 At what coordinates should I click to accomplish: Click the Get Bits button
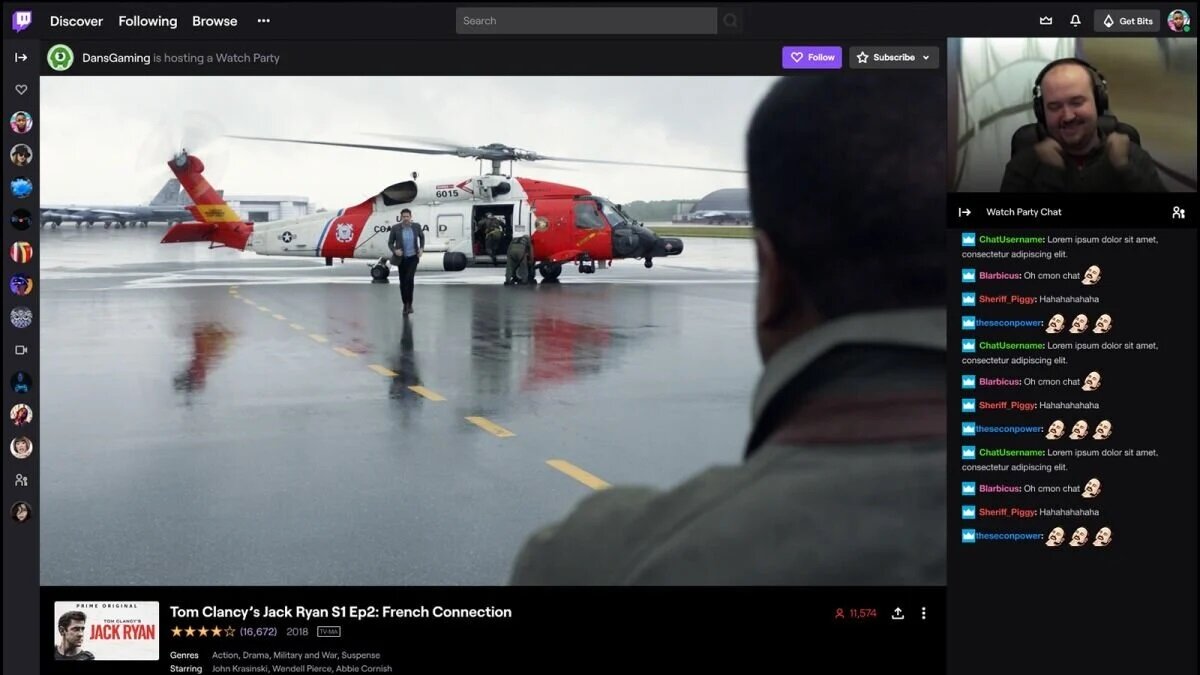coord(1127,21)
